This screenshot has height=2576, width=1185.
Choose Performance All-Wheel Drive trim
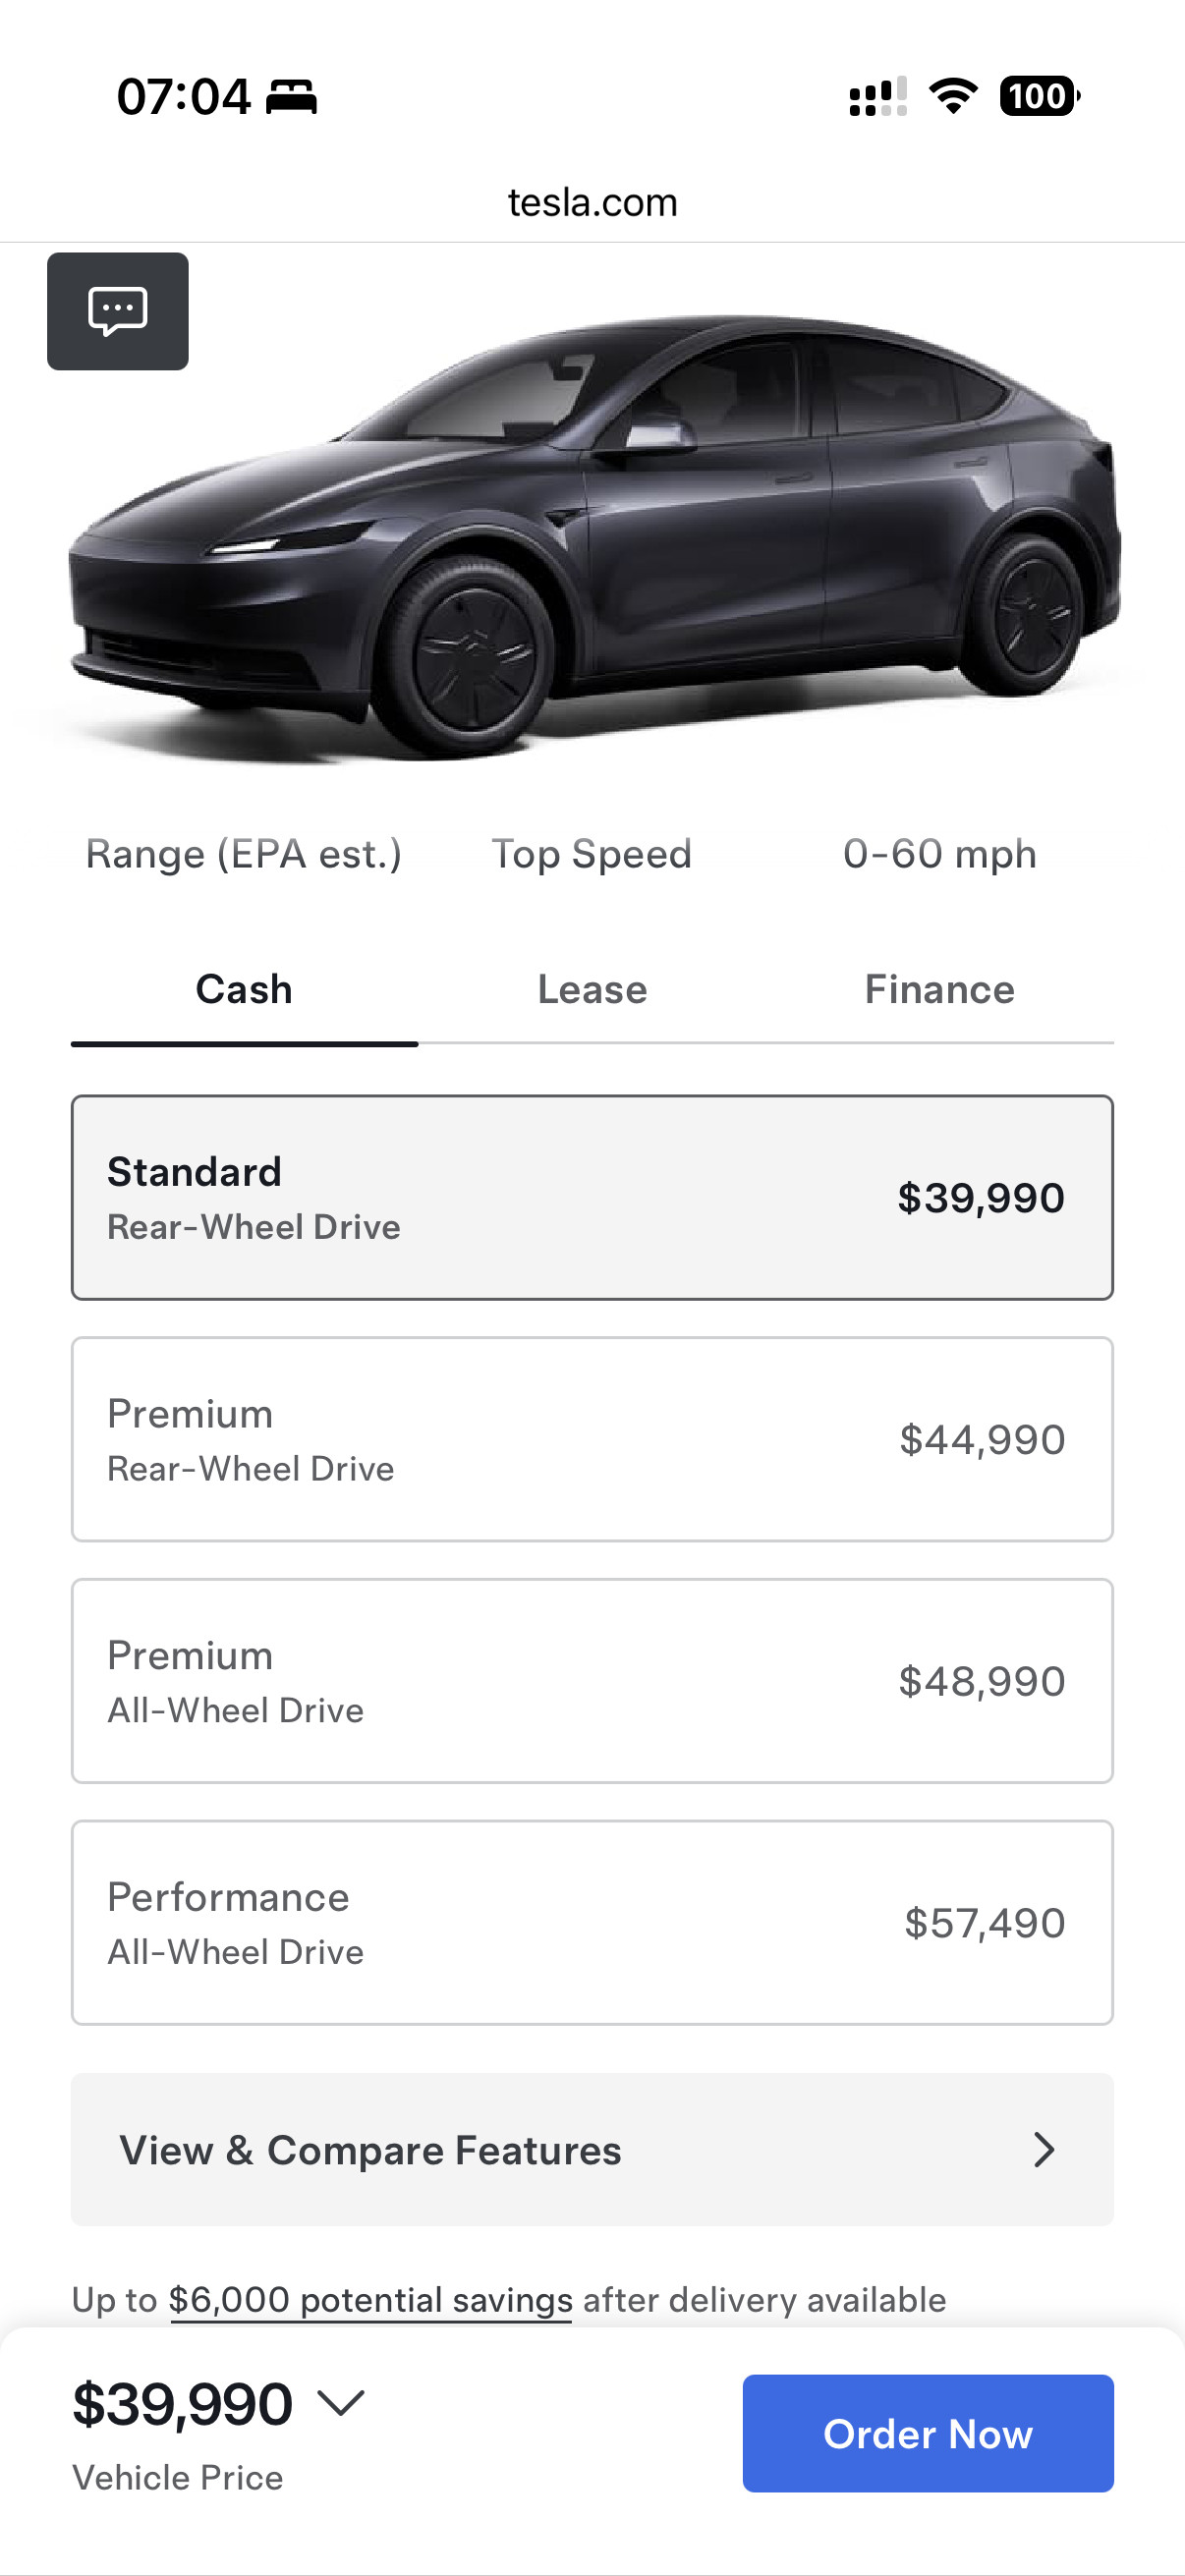point(592,1922)
